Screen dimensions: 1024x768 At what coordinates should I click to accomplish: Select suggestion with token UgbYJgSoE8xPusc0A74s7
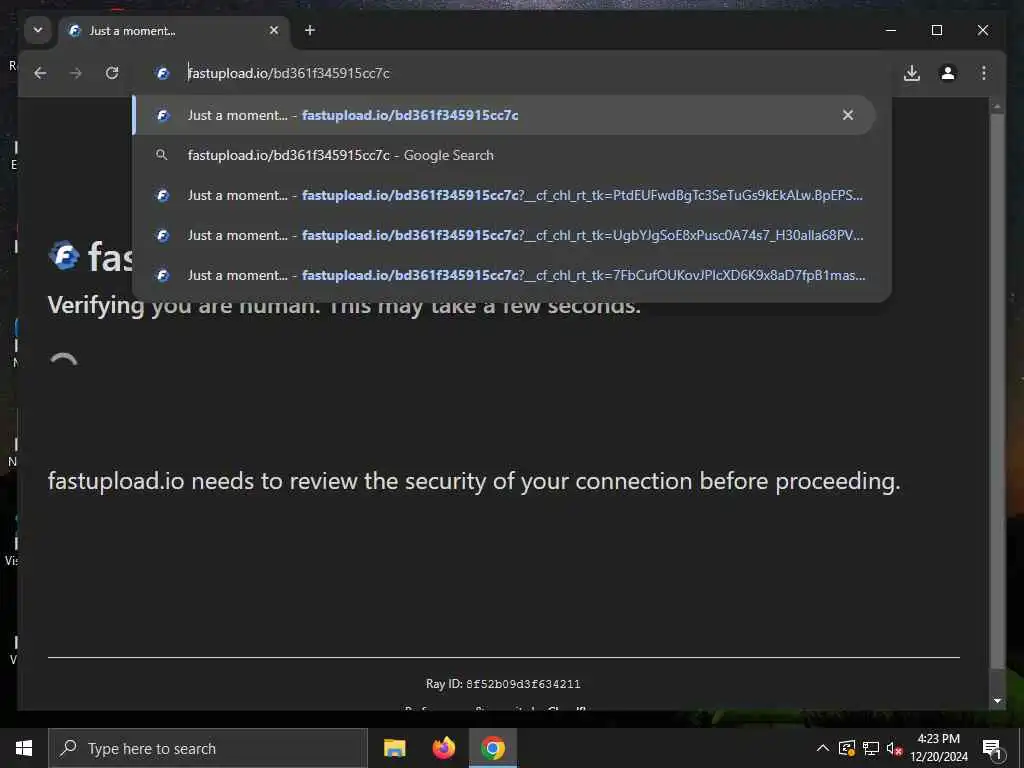[x=504, y=235]
